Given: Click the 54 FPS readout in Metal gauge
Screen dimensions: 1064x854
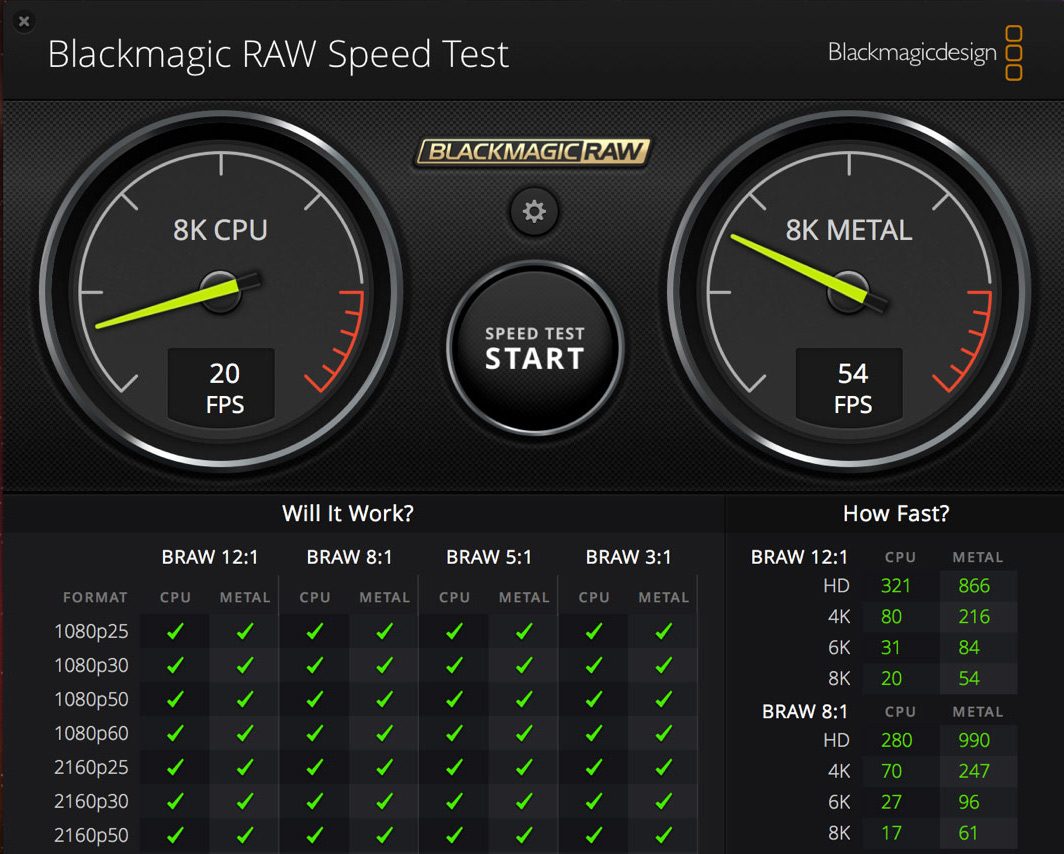Looking at the screenshot, I should (x=850, y=387).
